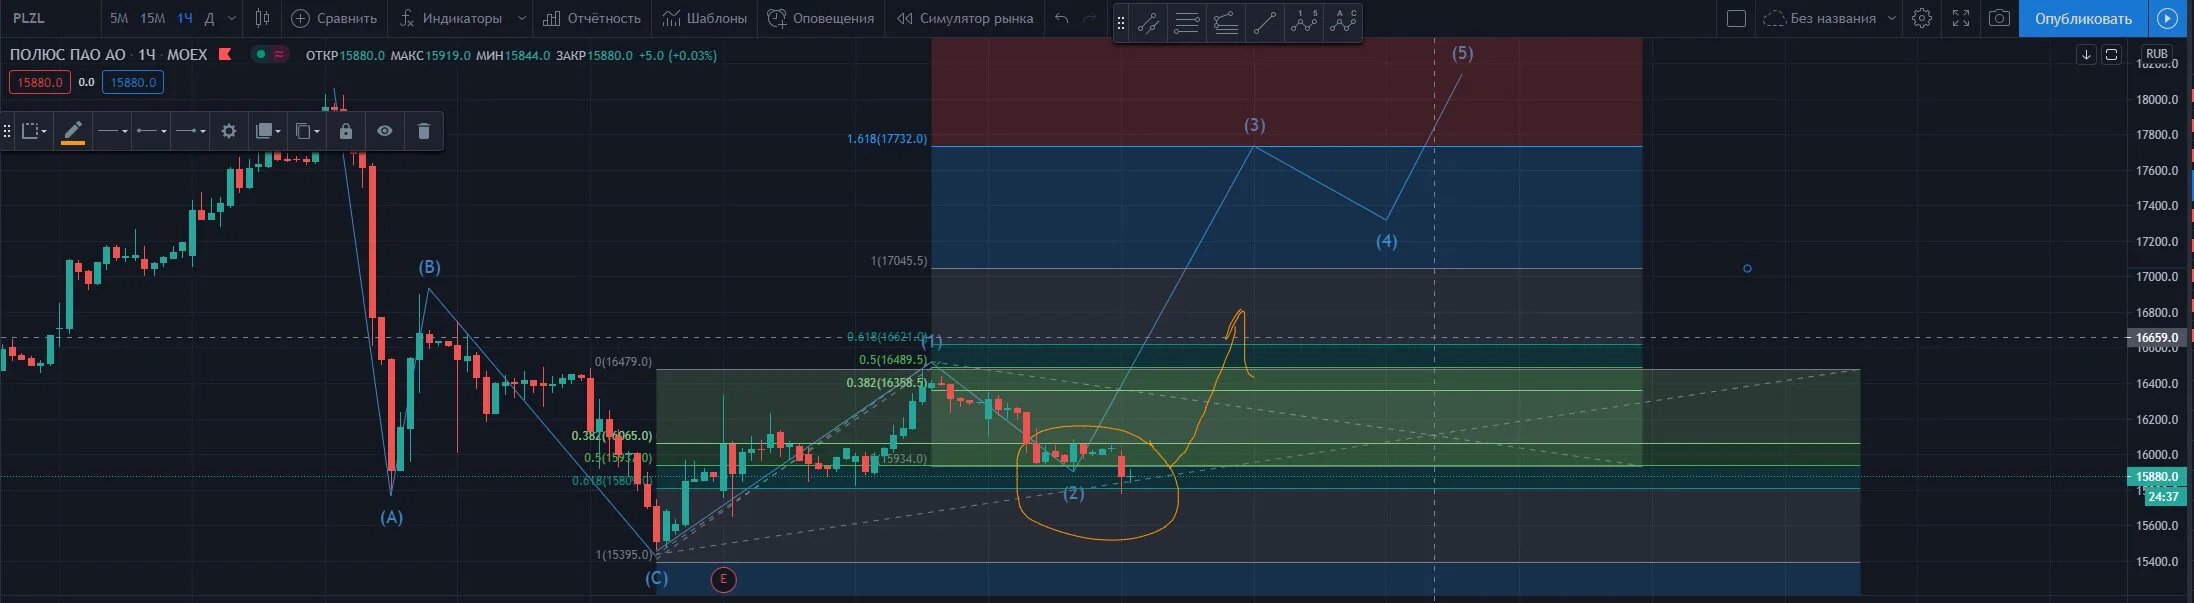Open the line style dropdown in drawing toolbar
2194x603 pixels.
[x=112, y=131]
